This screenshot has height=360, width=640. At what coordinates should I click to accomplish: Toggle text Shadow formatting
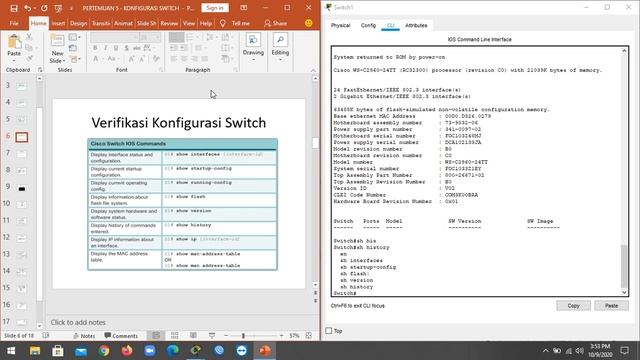coord(127,48)
